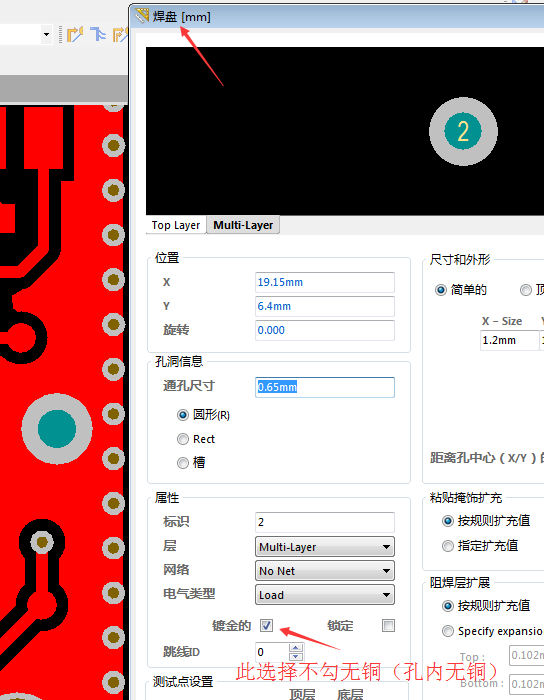Select the large teal-holed pad on PCB
This screenshot has width=544, height=700.
point(57,429)
